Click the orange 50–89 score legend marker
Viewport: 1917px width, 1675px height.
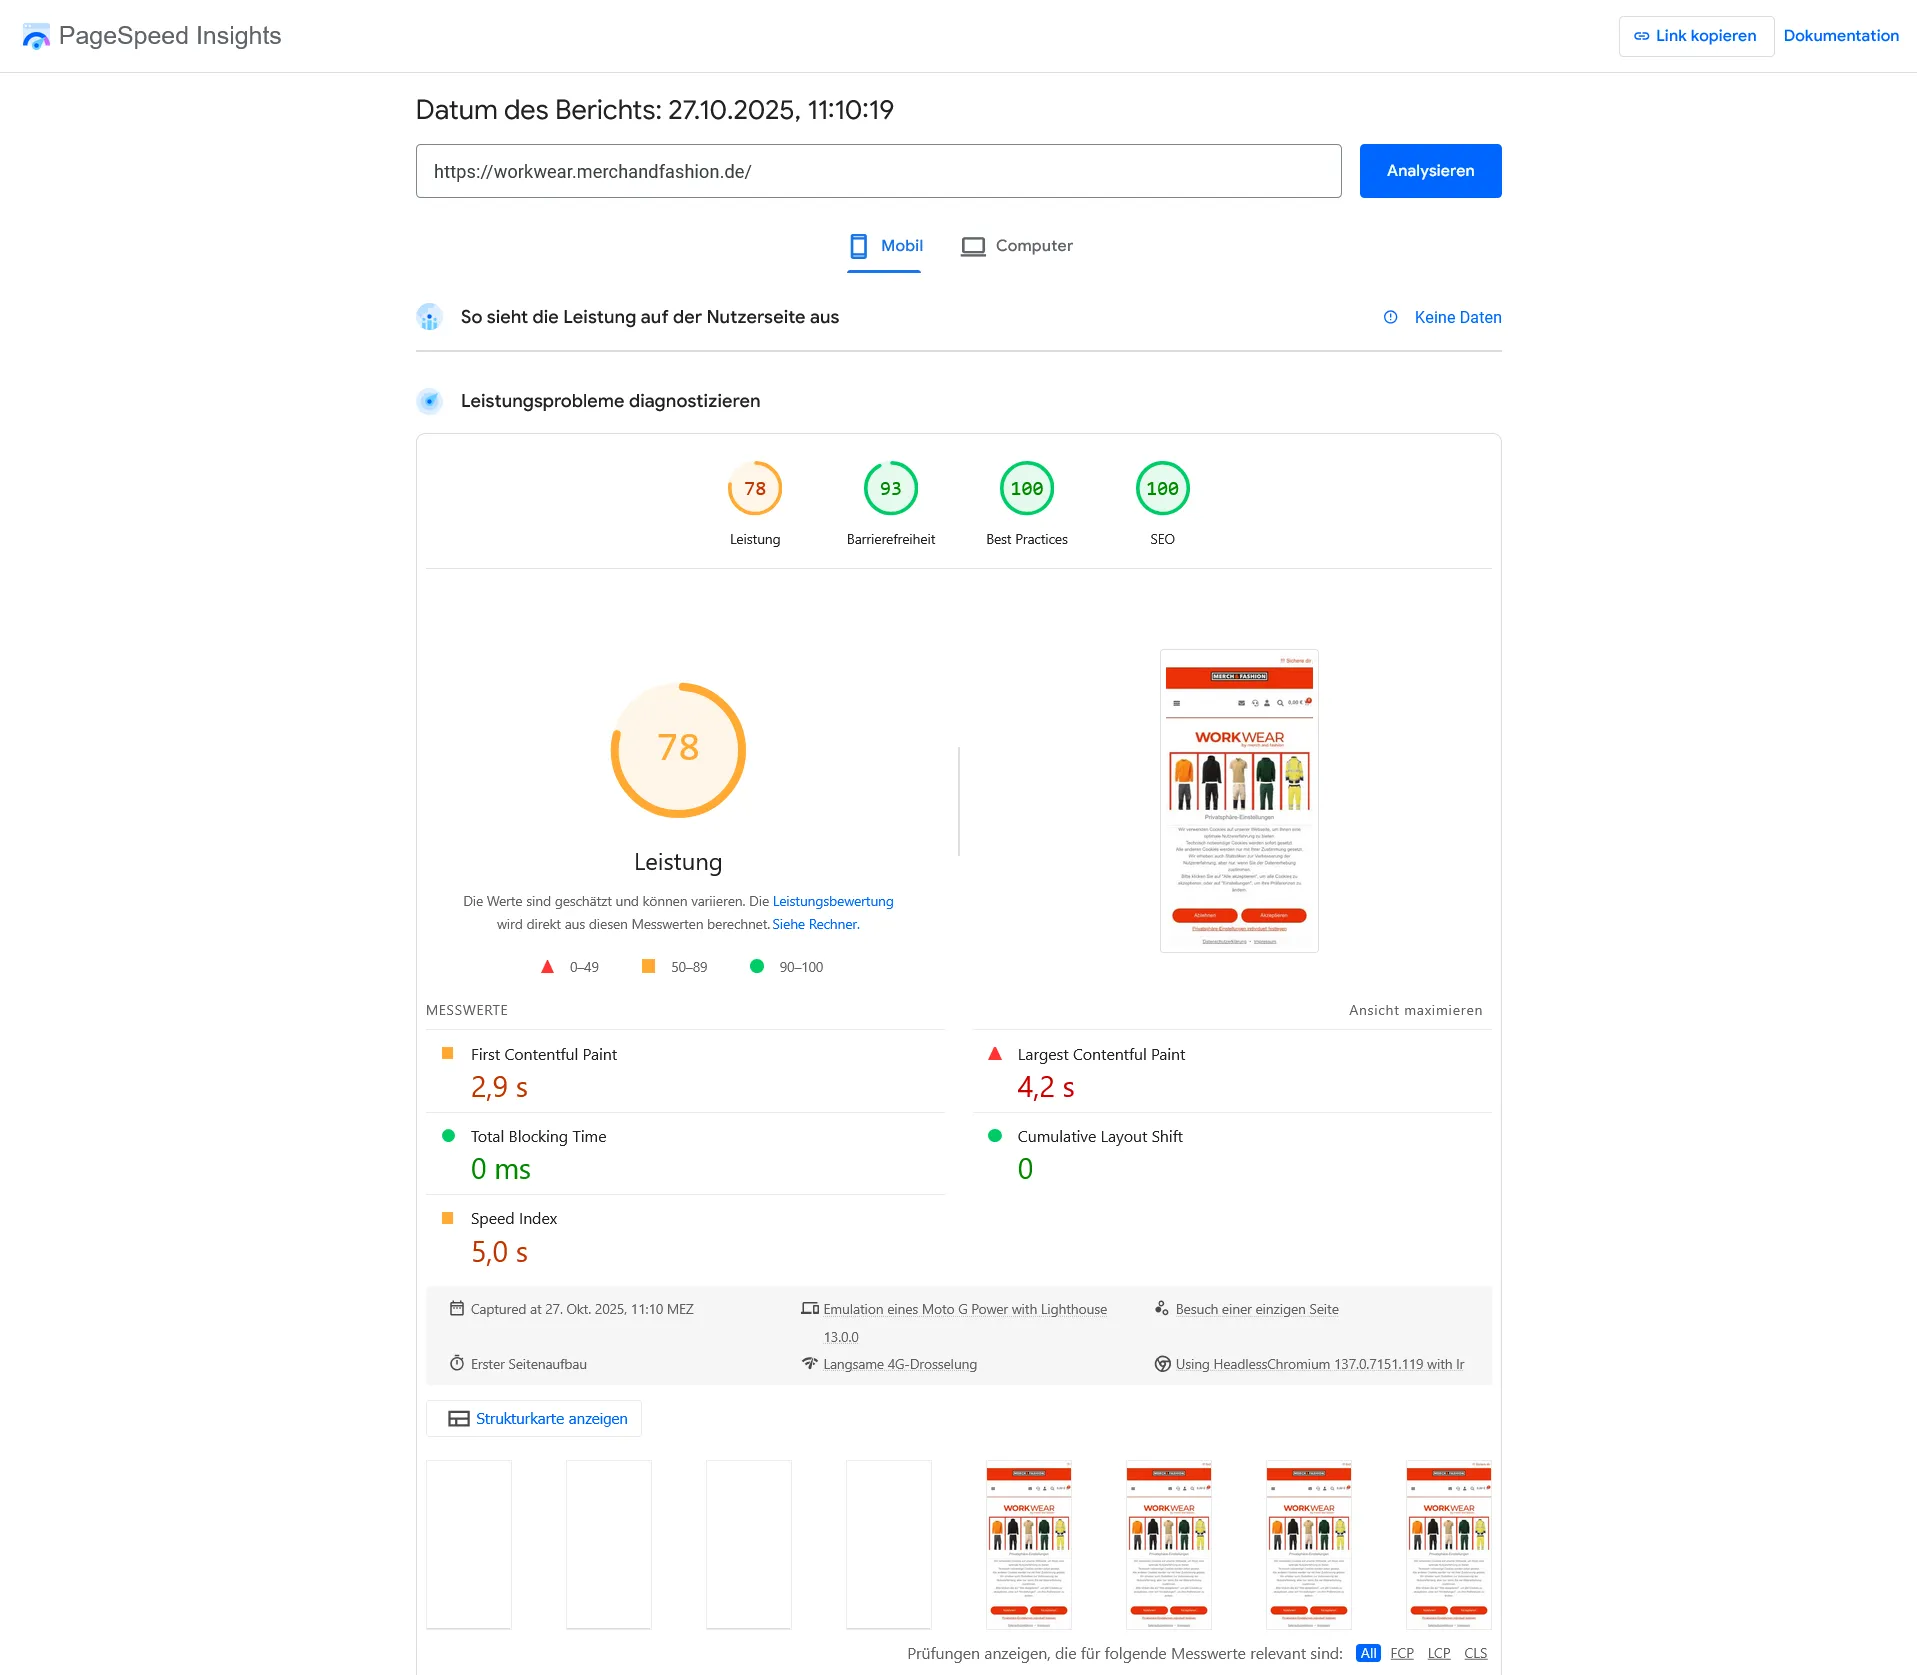[x=648, y=966]
